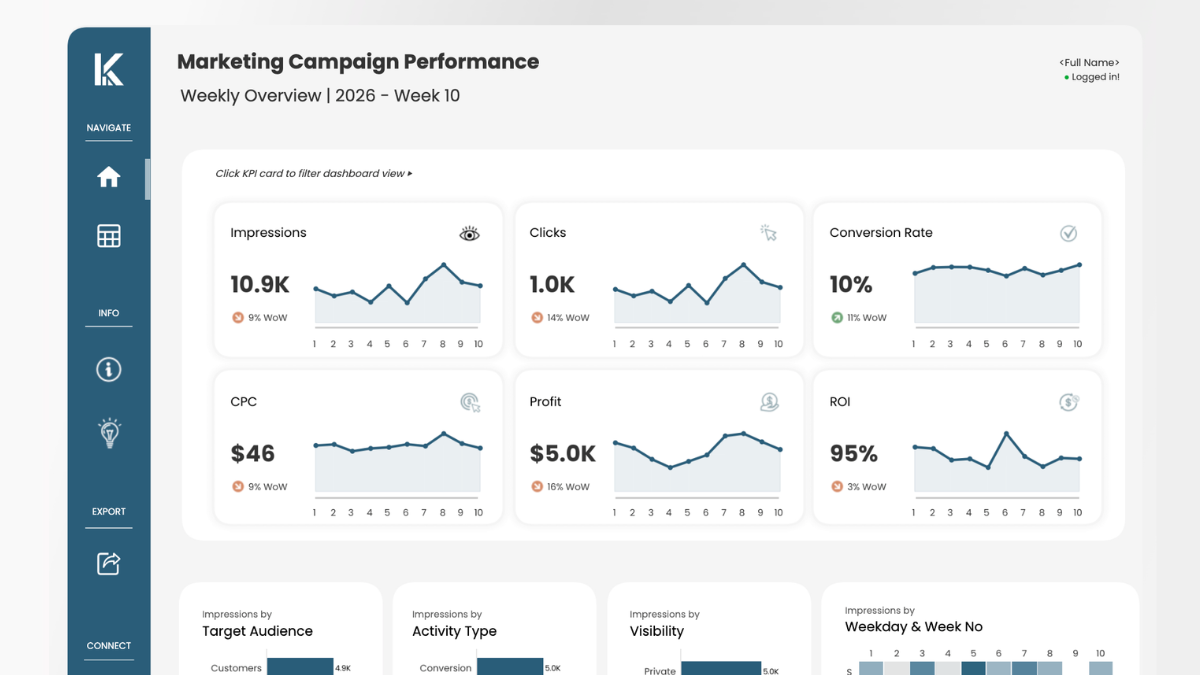Screen dimensions: 1200x675
Task: Click the checkmark icon on Conversion Rate card
Action: coord(1068,232)
